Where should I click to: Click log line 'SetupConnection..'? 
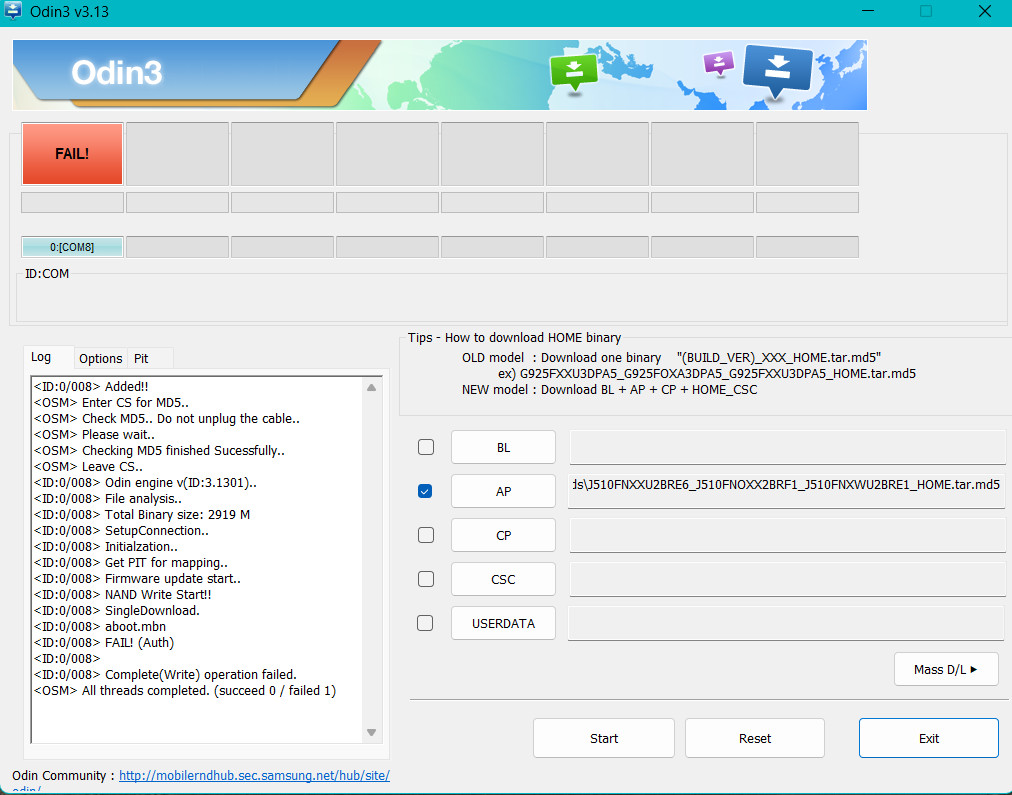(x=121, y=530)
